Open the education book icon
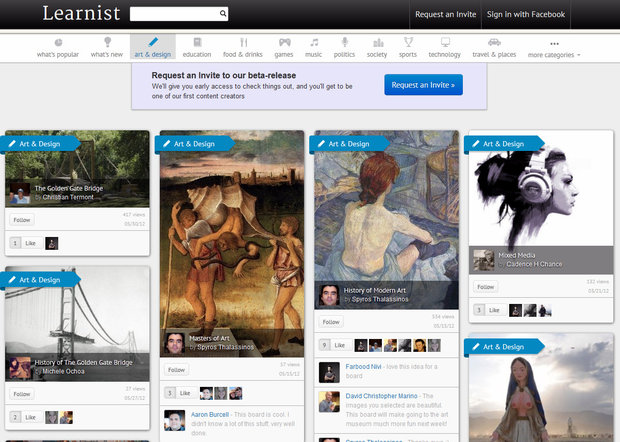The width and height of the screenshot is (620, 442). (x=196, y=42)
